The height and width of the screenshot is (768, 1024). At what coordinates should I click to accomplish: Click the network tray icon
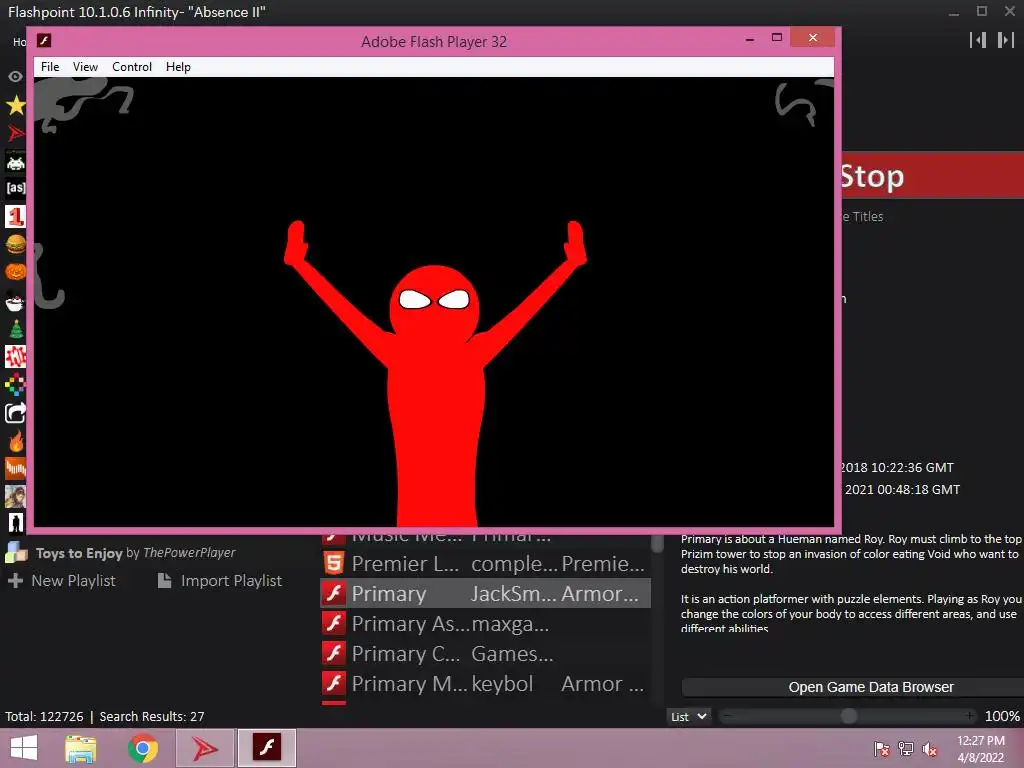[x=906, y=748]
